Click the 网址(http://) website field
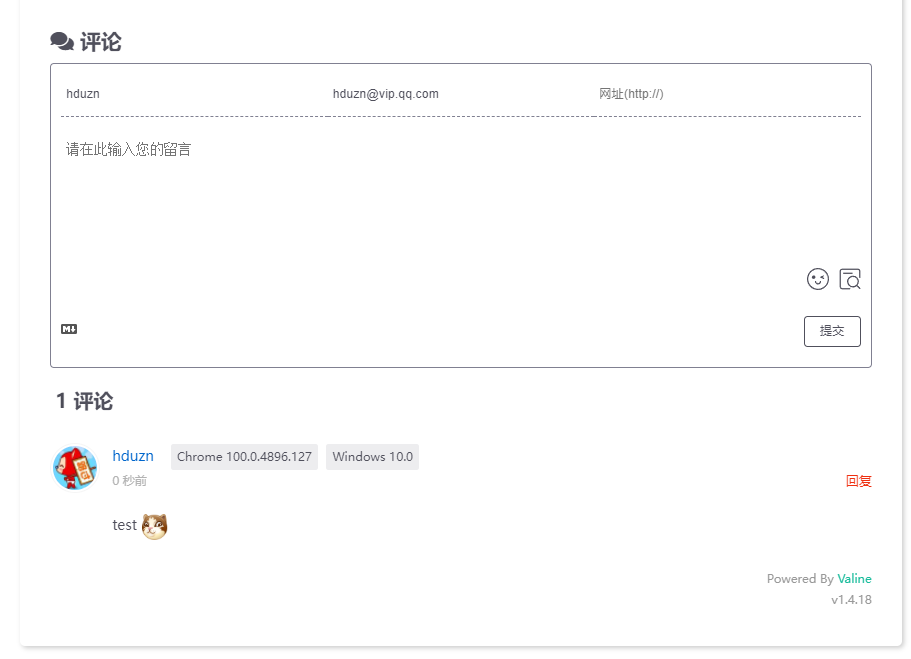Screen dimensions: 911x659 [727, 94]
